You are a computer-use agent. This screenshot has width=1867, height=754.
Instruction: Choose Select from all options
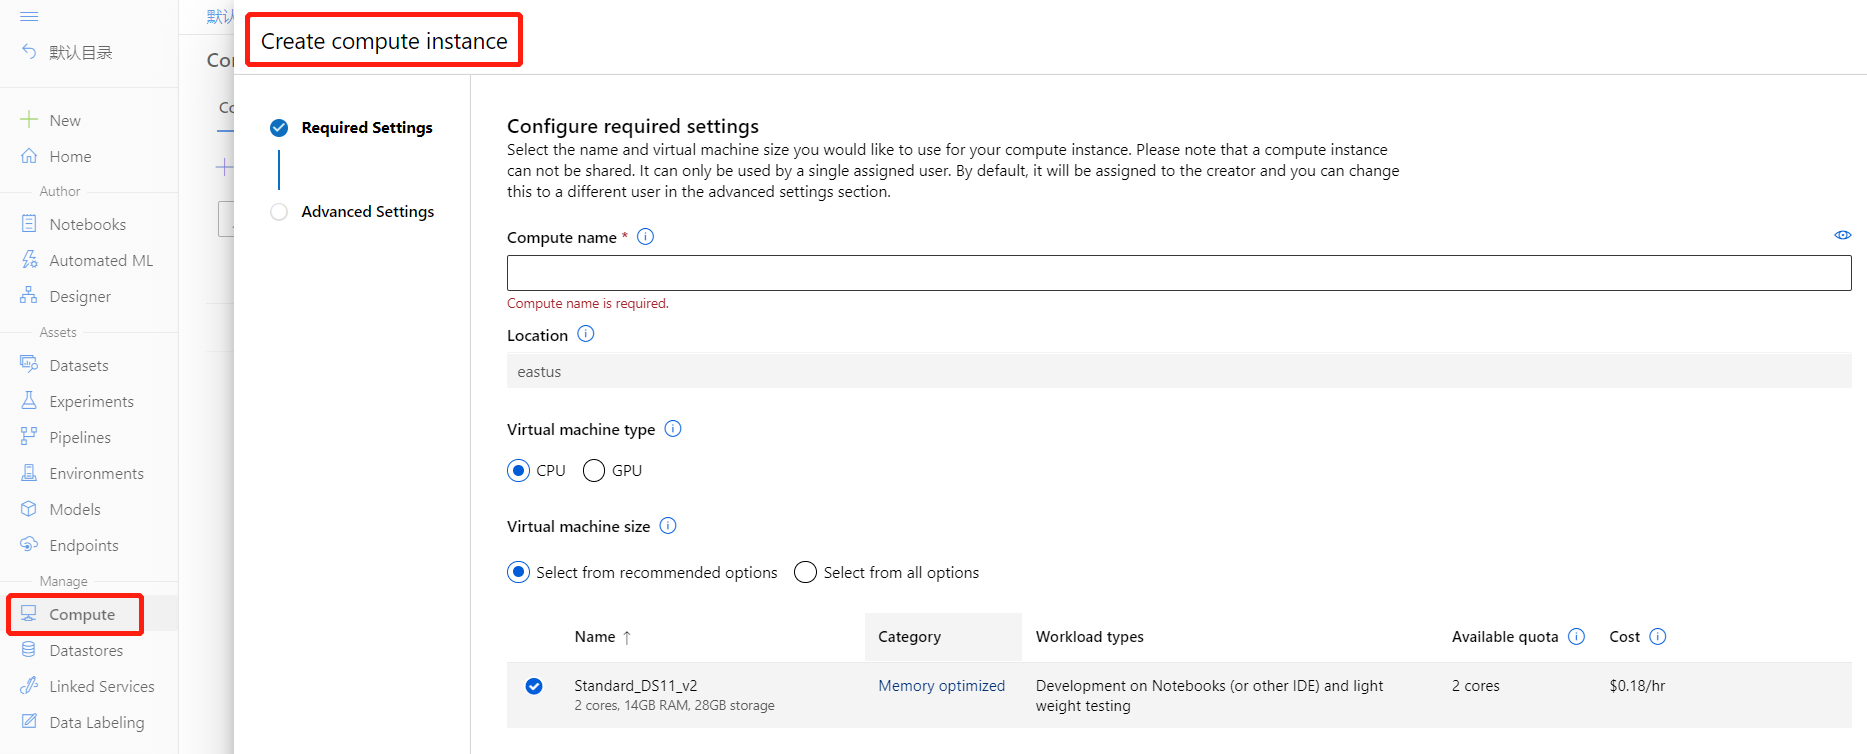pyautogui.click(x=805, y=572)
